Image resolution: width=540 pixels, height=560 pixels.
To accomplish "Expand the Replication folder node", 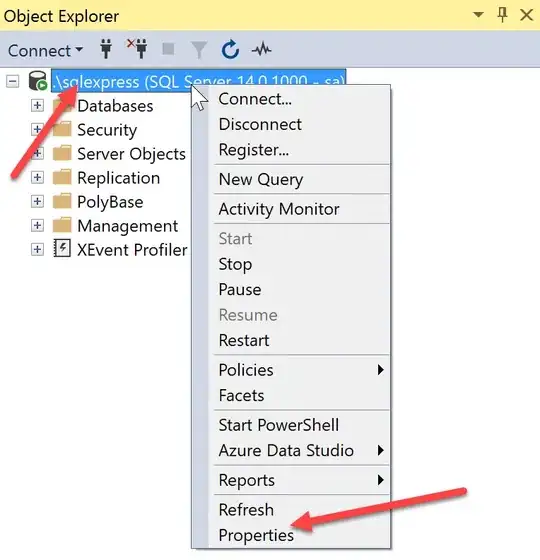I will (x=37, y=178).
